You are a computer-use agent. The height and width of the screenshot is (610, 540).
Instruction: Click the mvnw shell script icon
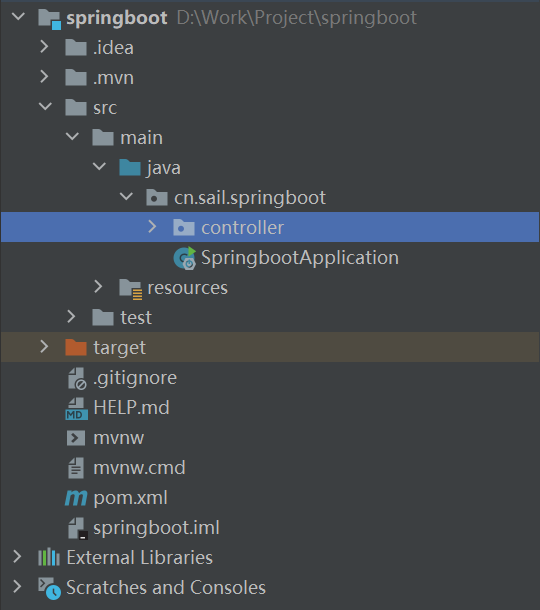[76, 438]
